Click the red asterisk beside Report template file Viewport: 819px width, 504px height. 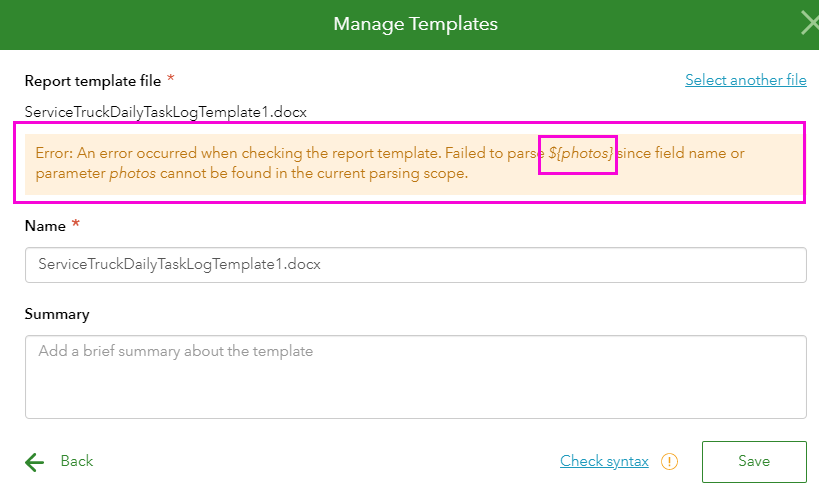click(x=171, y=79)
